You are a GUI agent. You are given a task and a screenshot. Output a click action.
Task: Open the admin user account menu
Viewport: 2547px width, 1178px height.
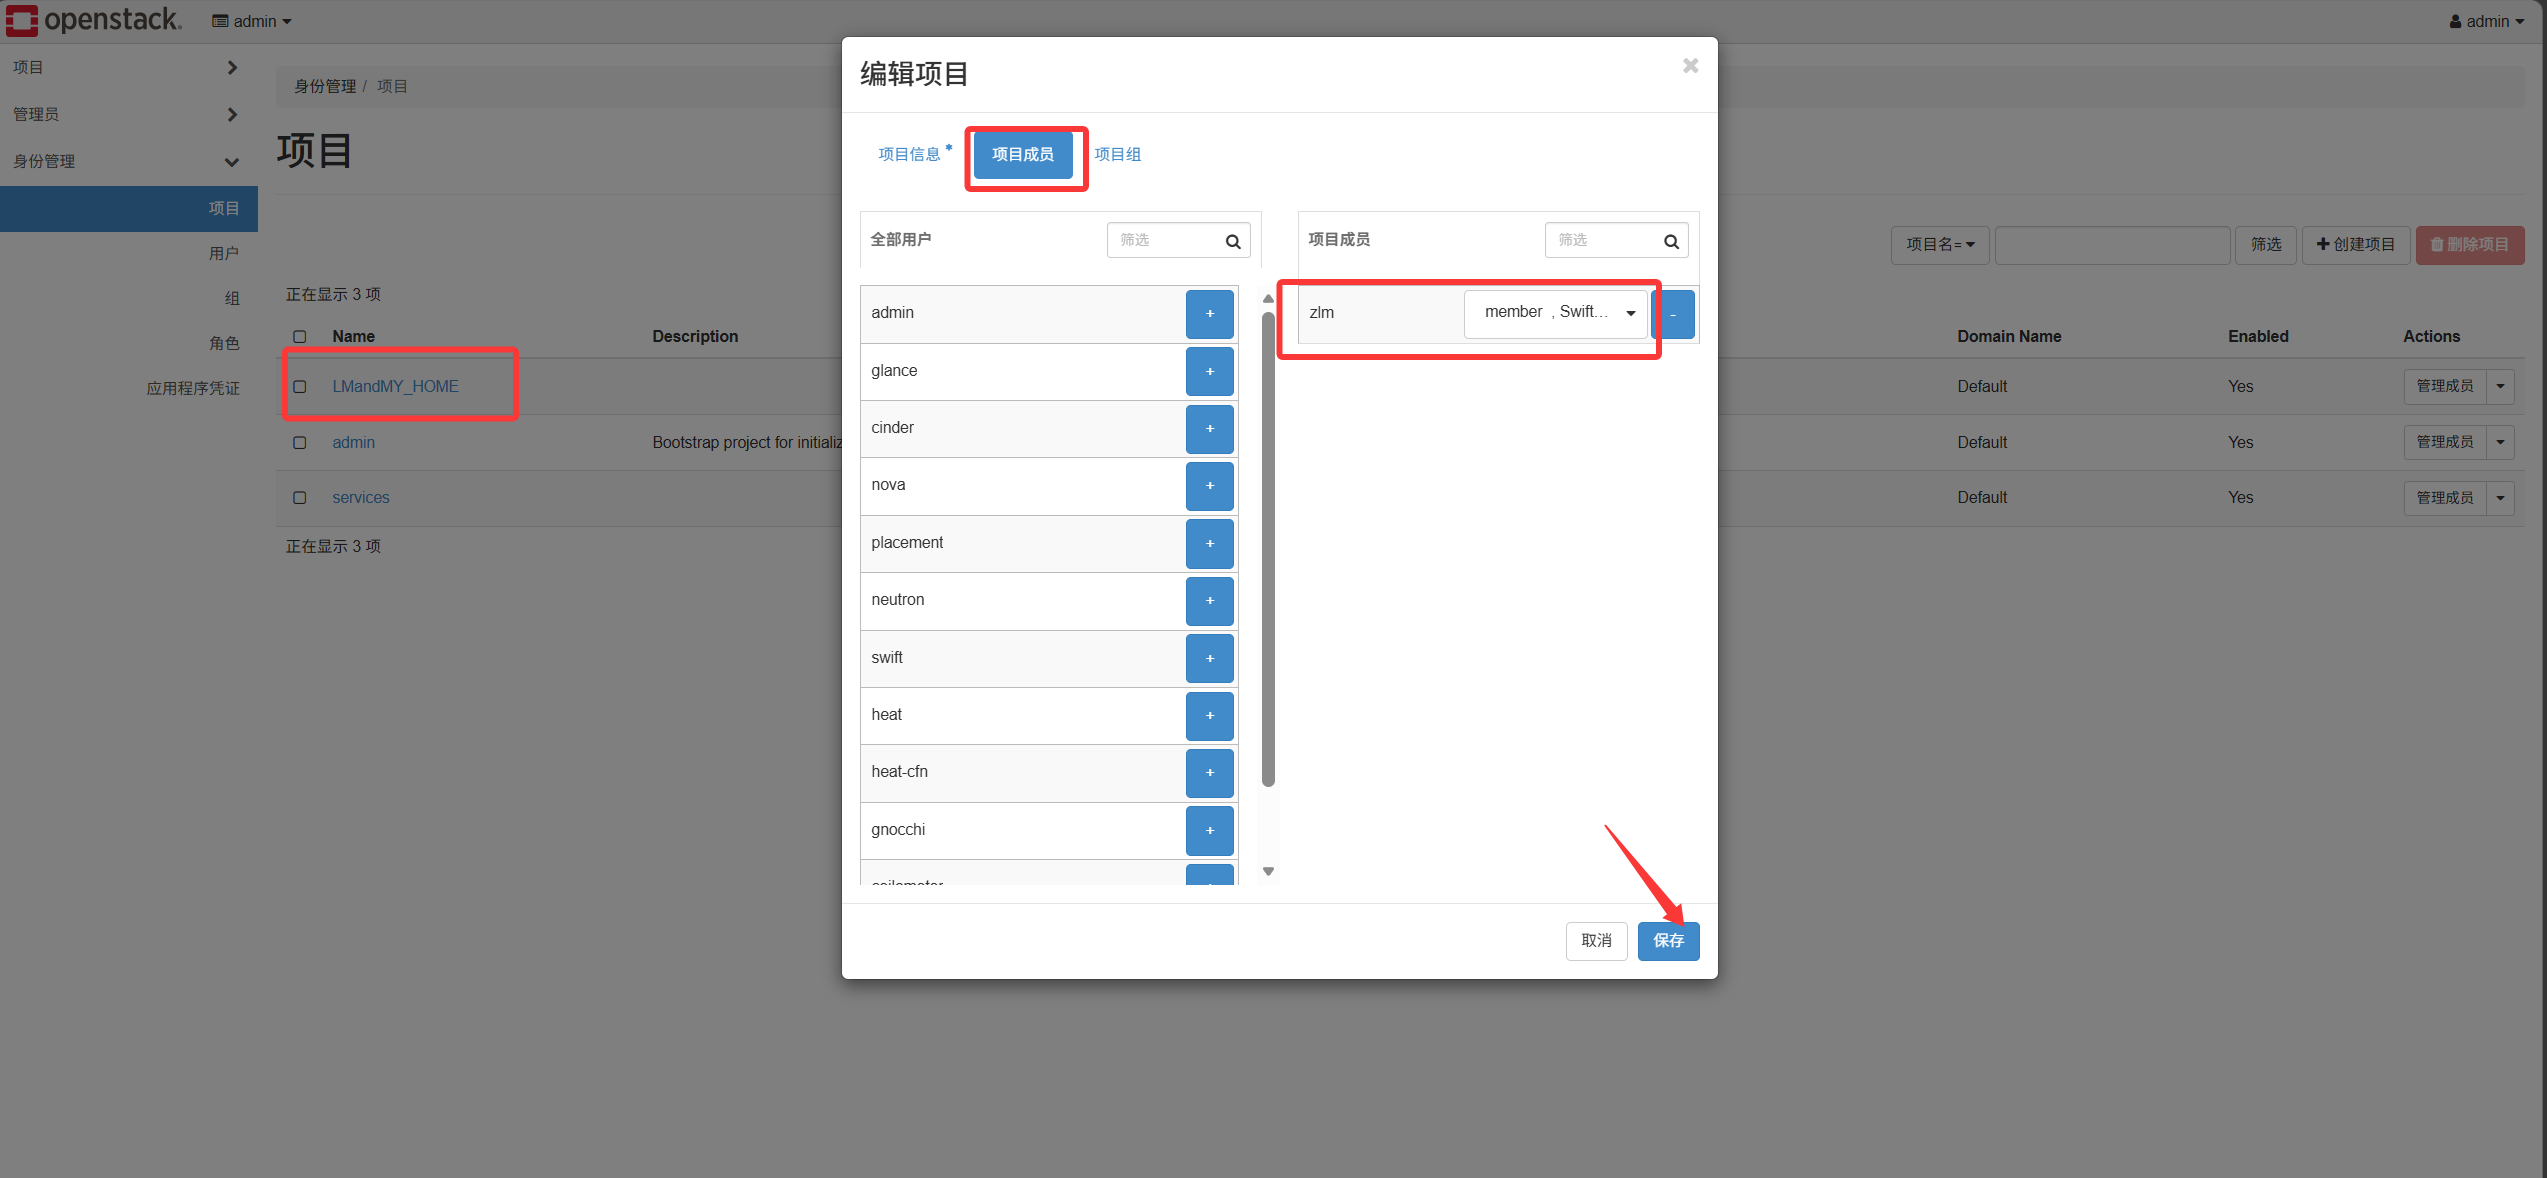pyautogui.click(x=2486, y=21)
